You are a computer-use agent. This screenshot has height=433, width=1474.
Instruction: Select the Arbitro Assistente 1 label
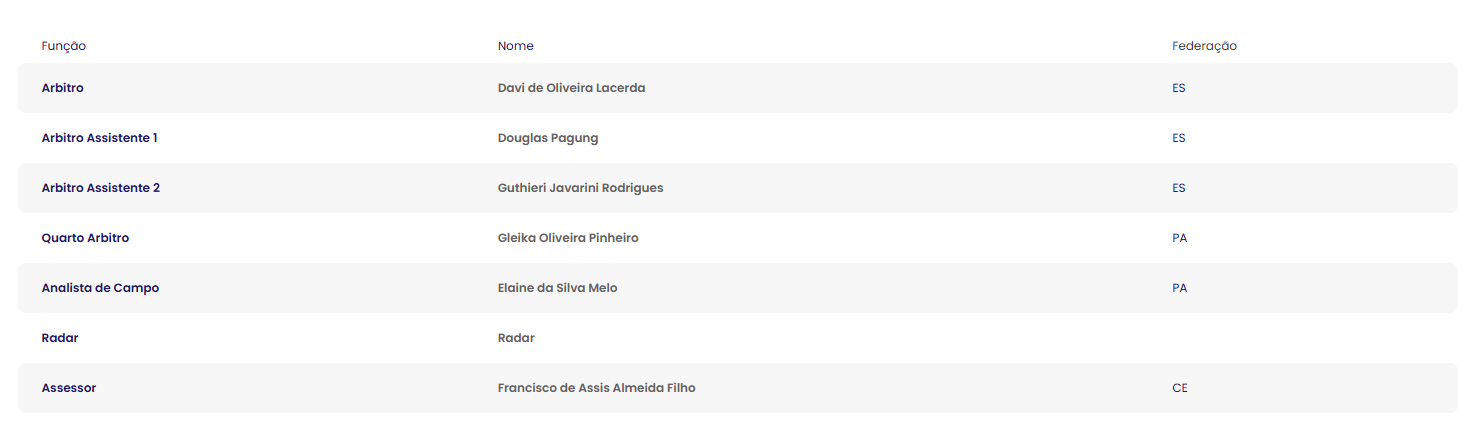(100, 138)
